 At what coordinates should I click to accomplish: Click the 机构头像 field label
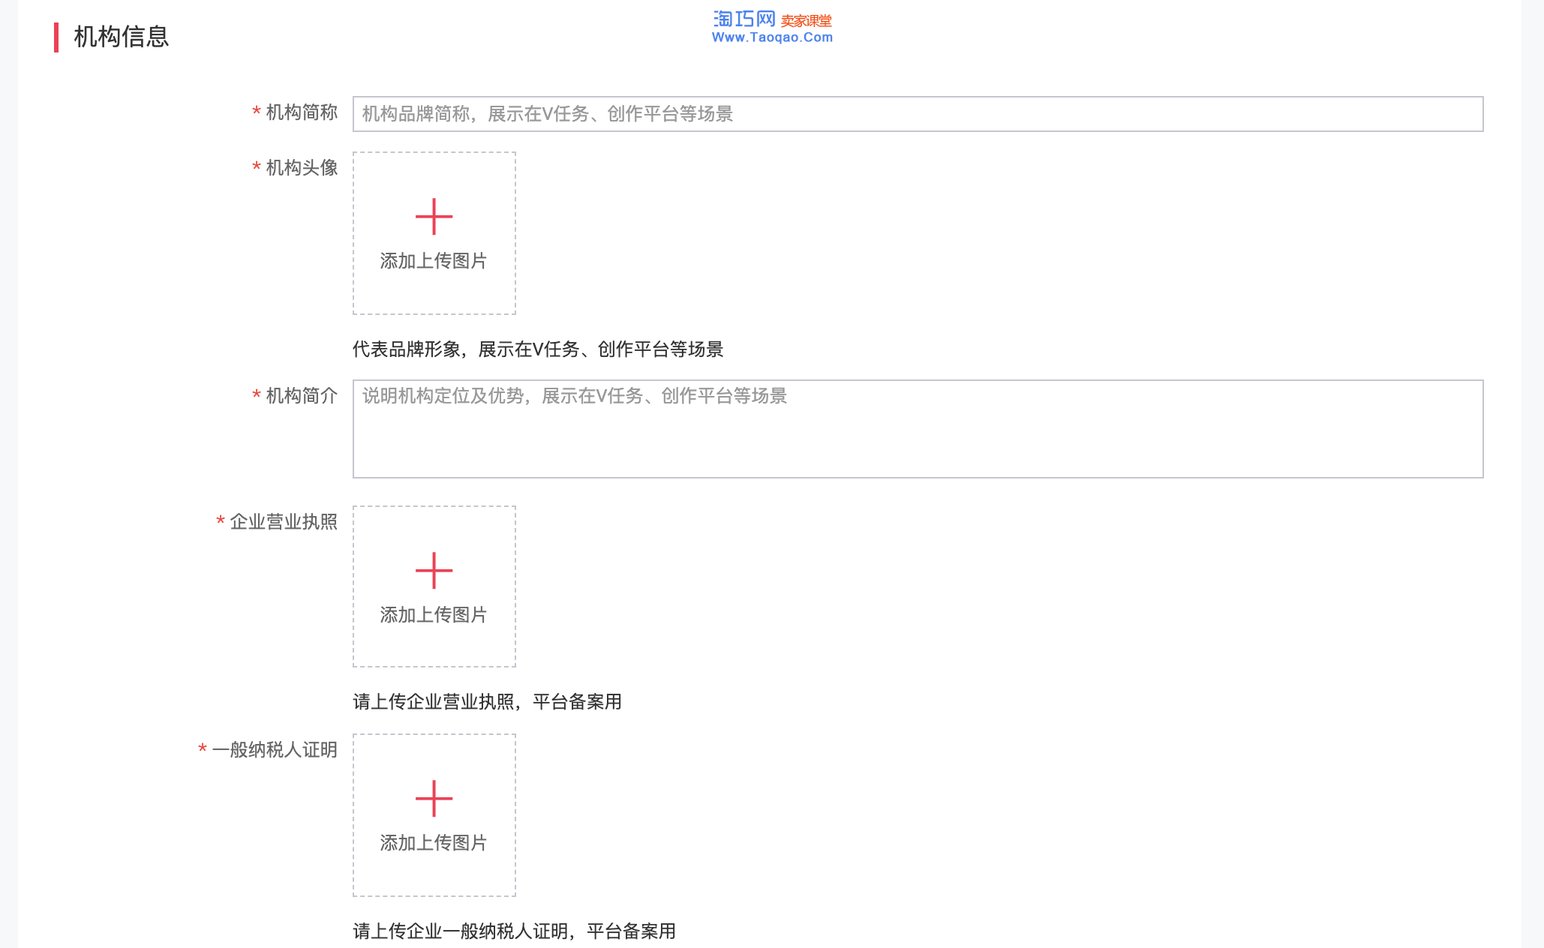point(301,168)
